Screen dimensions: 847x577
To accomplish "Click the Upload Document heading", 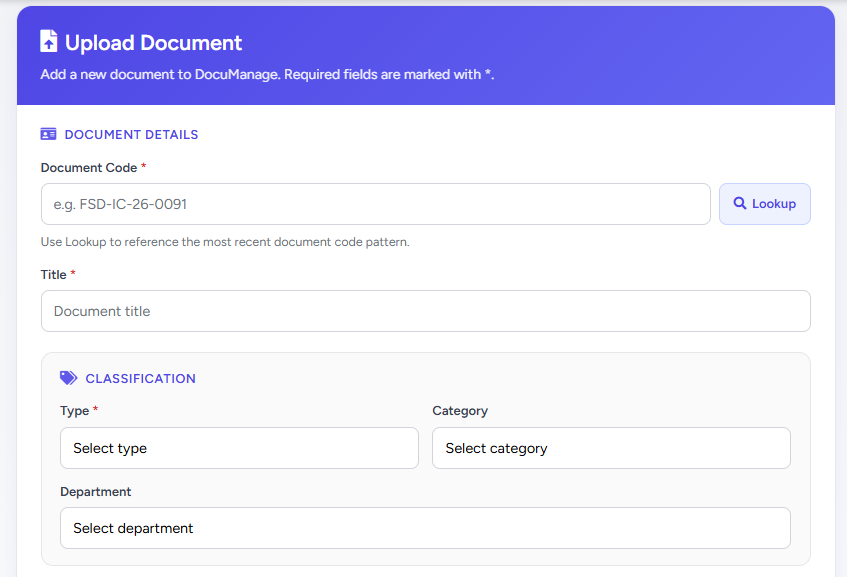I will (x=153, y=43).
